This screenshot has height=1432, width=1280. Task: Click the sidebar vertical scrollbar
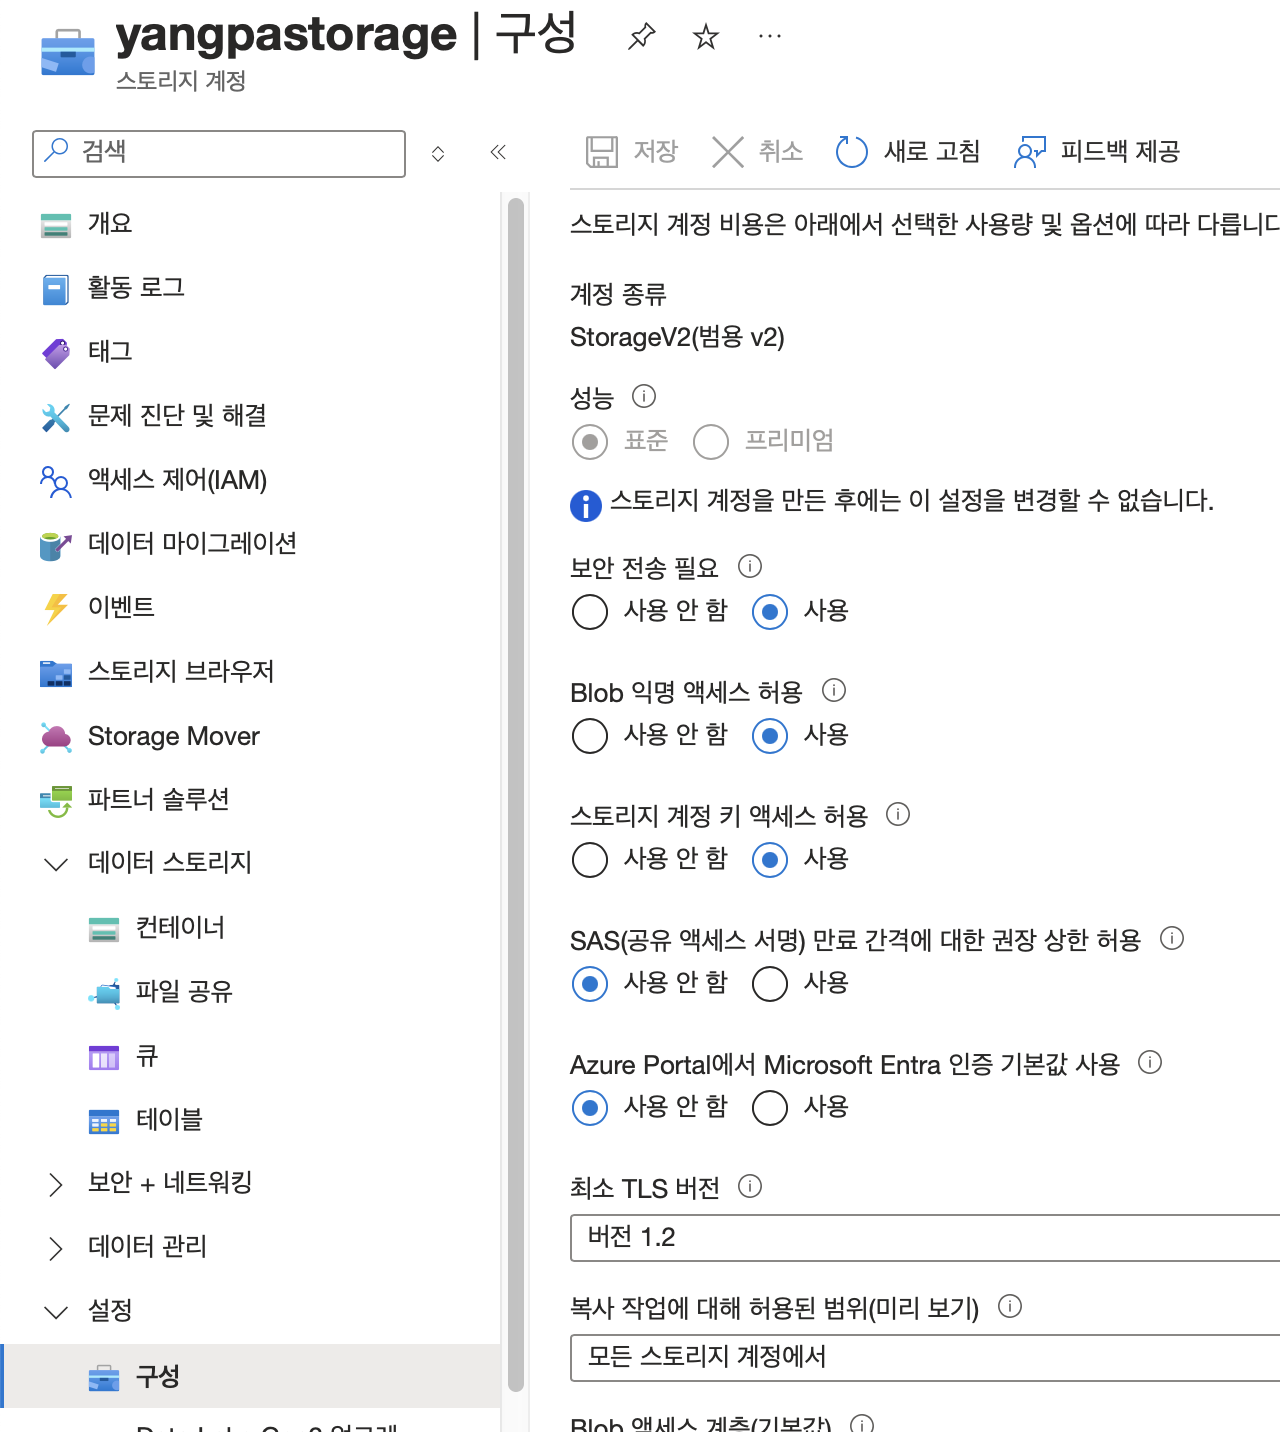click(516, 795)
